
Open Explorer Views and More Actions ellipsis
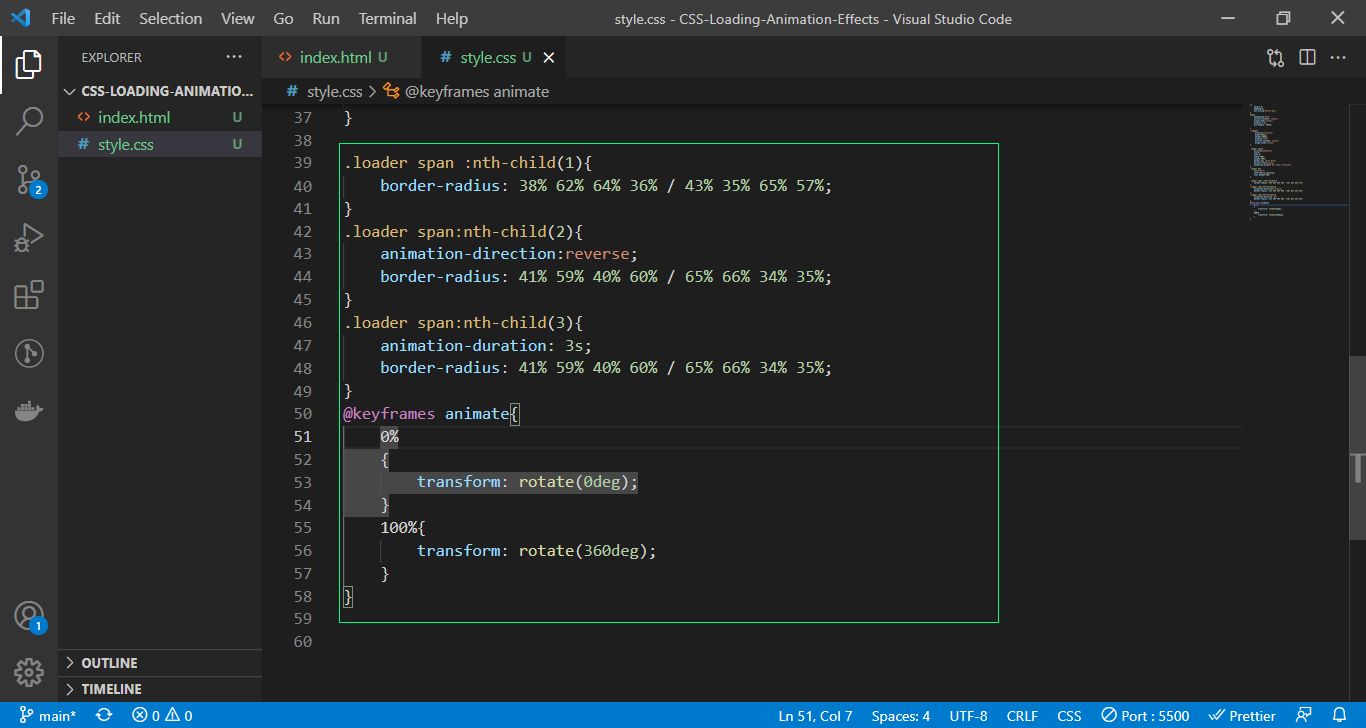pyautogui.click(x=234, y=57)
